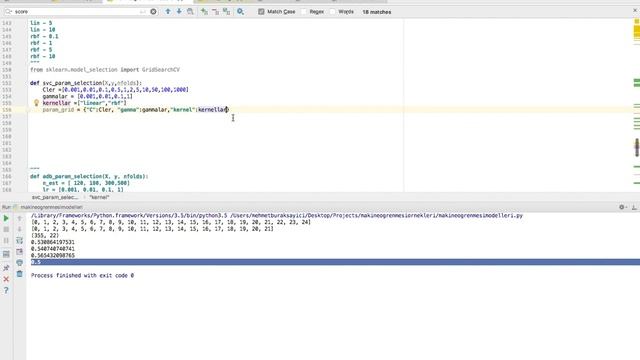Click output line 0.540740740741

(x=53, y=249)
